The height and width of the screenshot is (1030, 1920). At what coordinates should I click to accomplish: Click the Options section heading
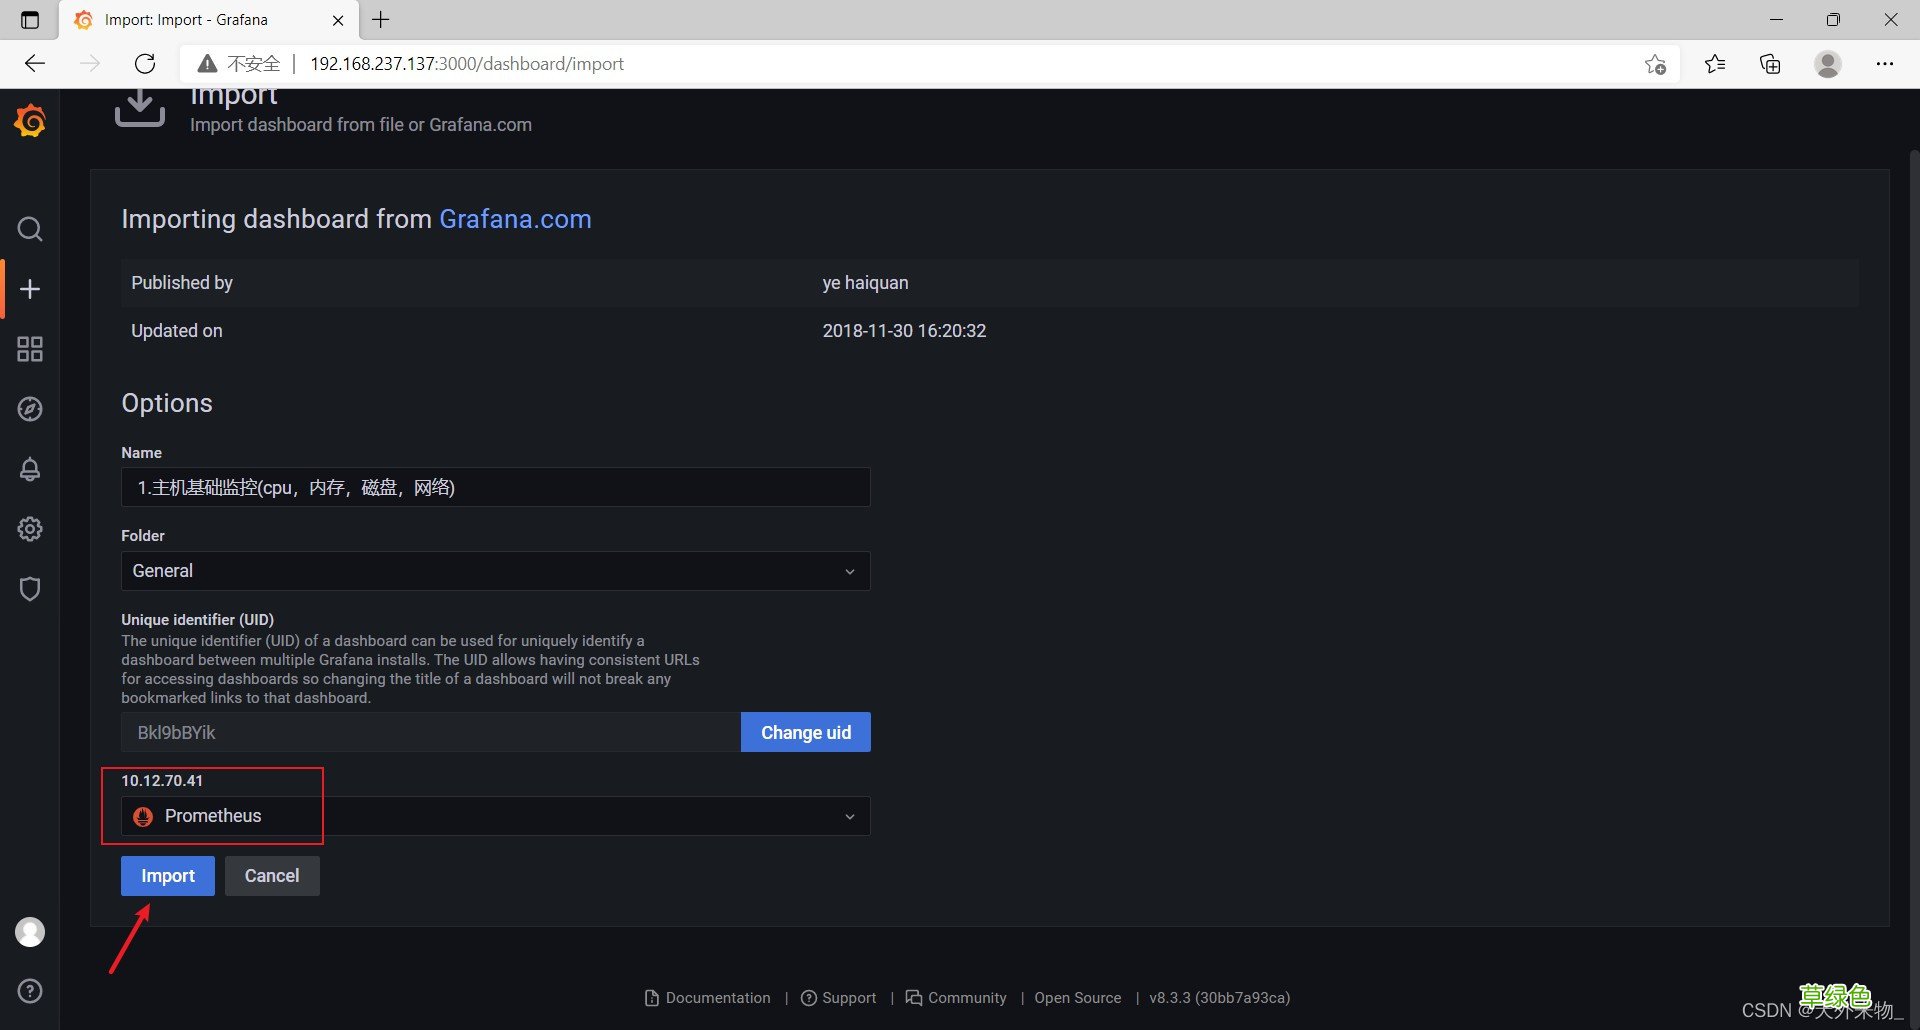pos(167,403)
